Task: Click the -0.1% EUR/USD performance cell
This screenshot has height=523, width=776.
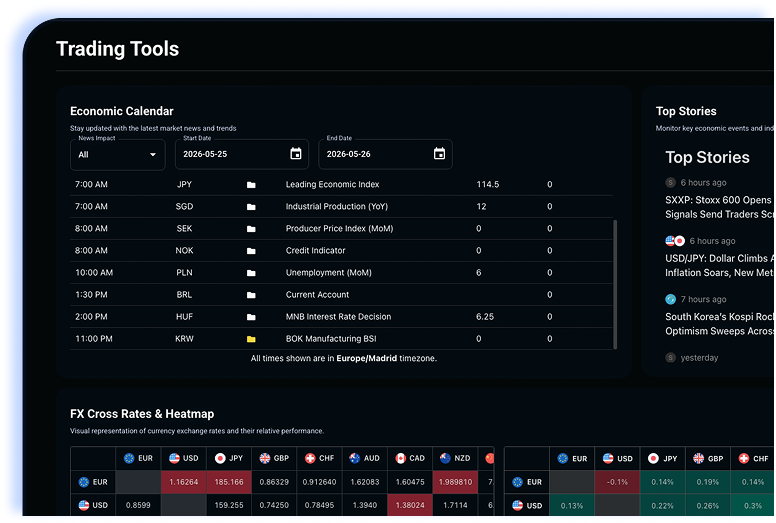Action: (617, 482)
